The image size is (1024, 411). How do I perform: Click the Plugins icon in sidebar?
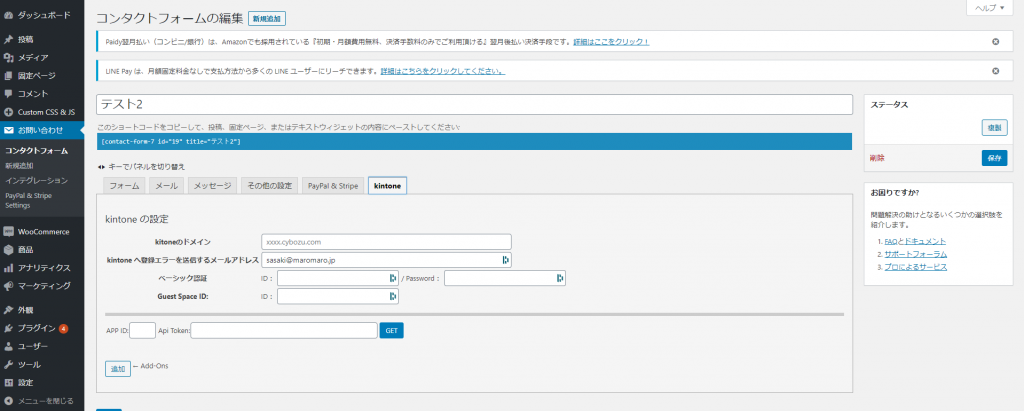point(9,328)
